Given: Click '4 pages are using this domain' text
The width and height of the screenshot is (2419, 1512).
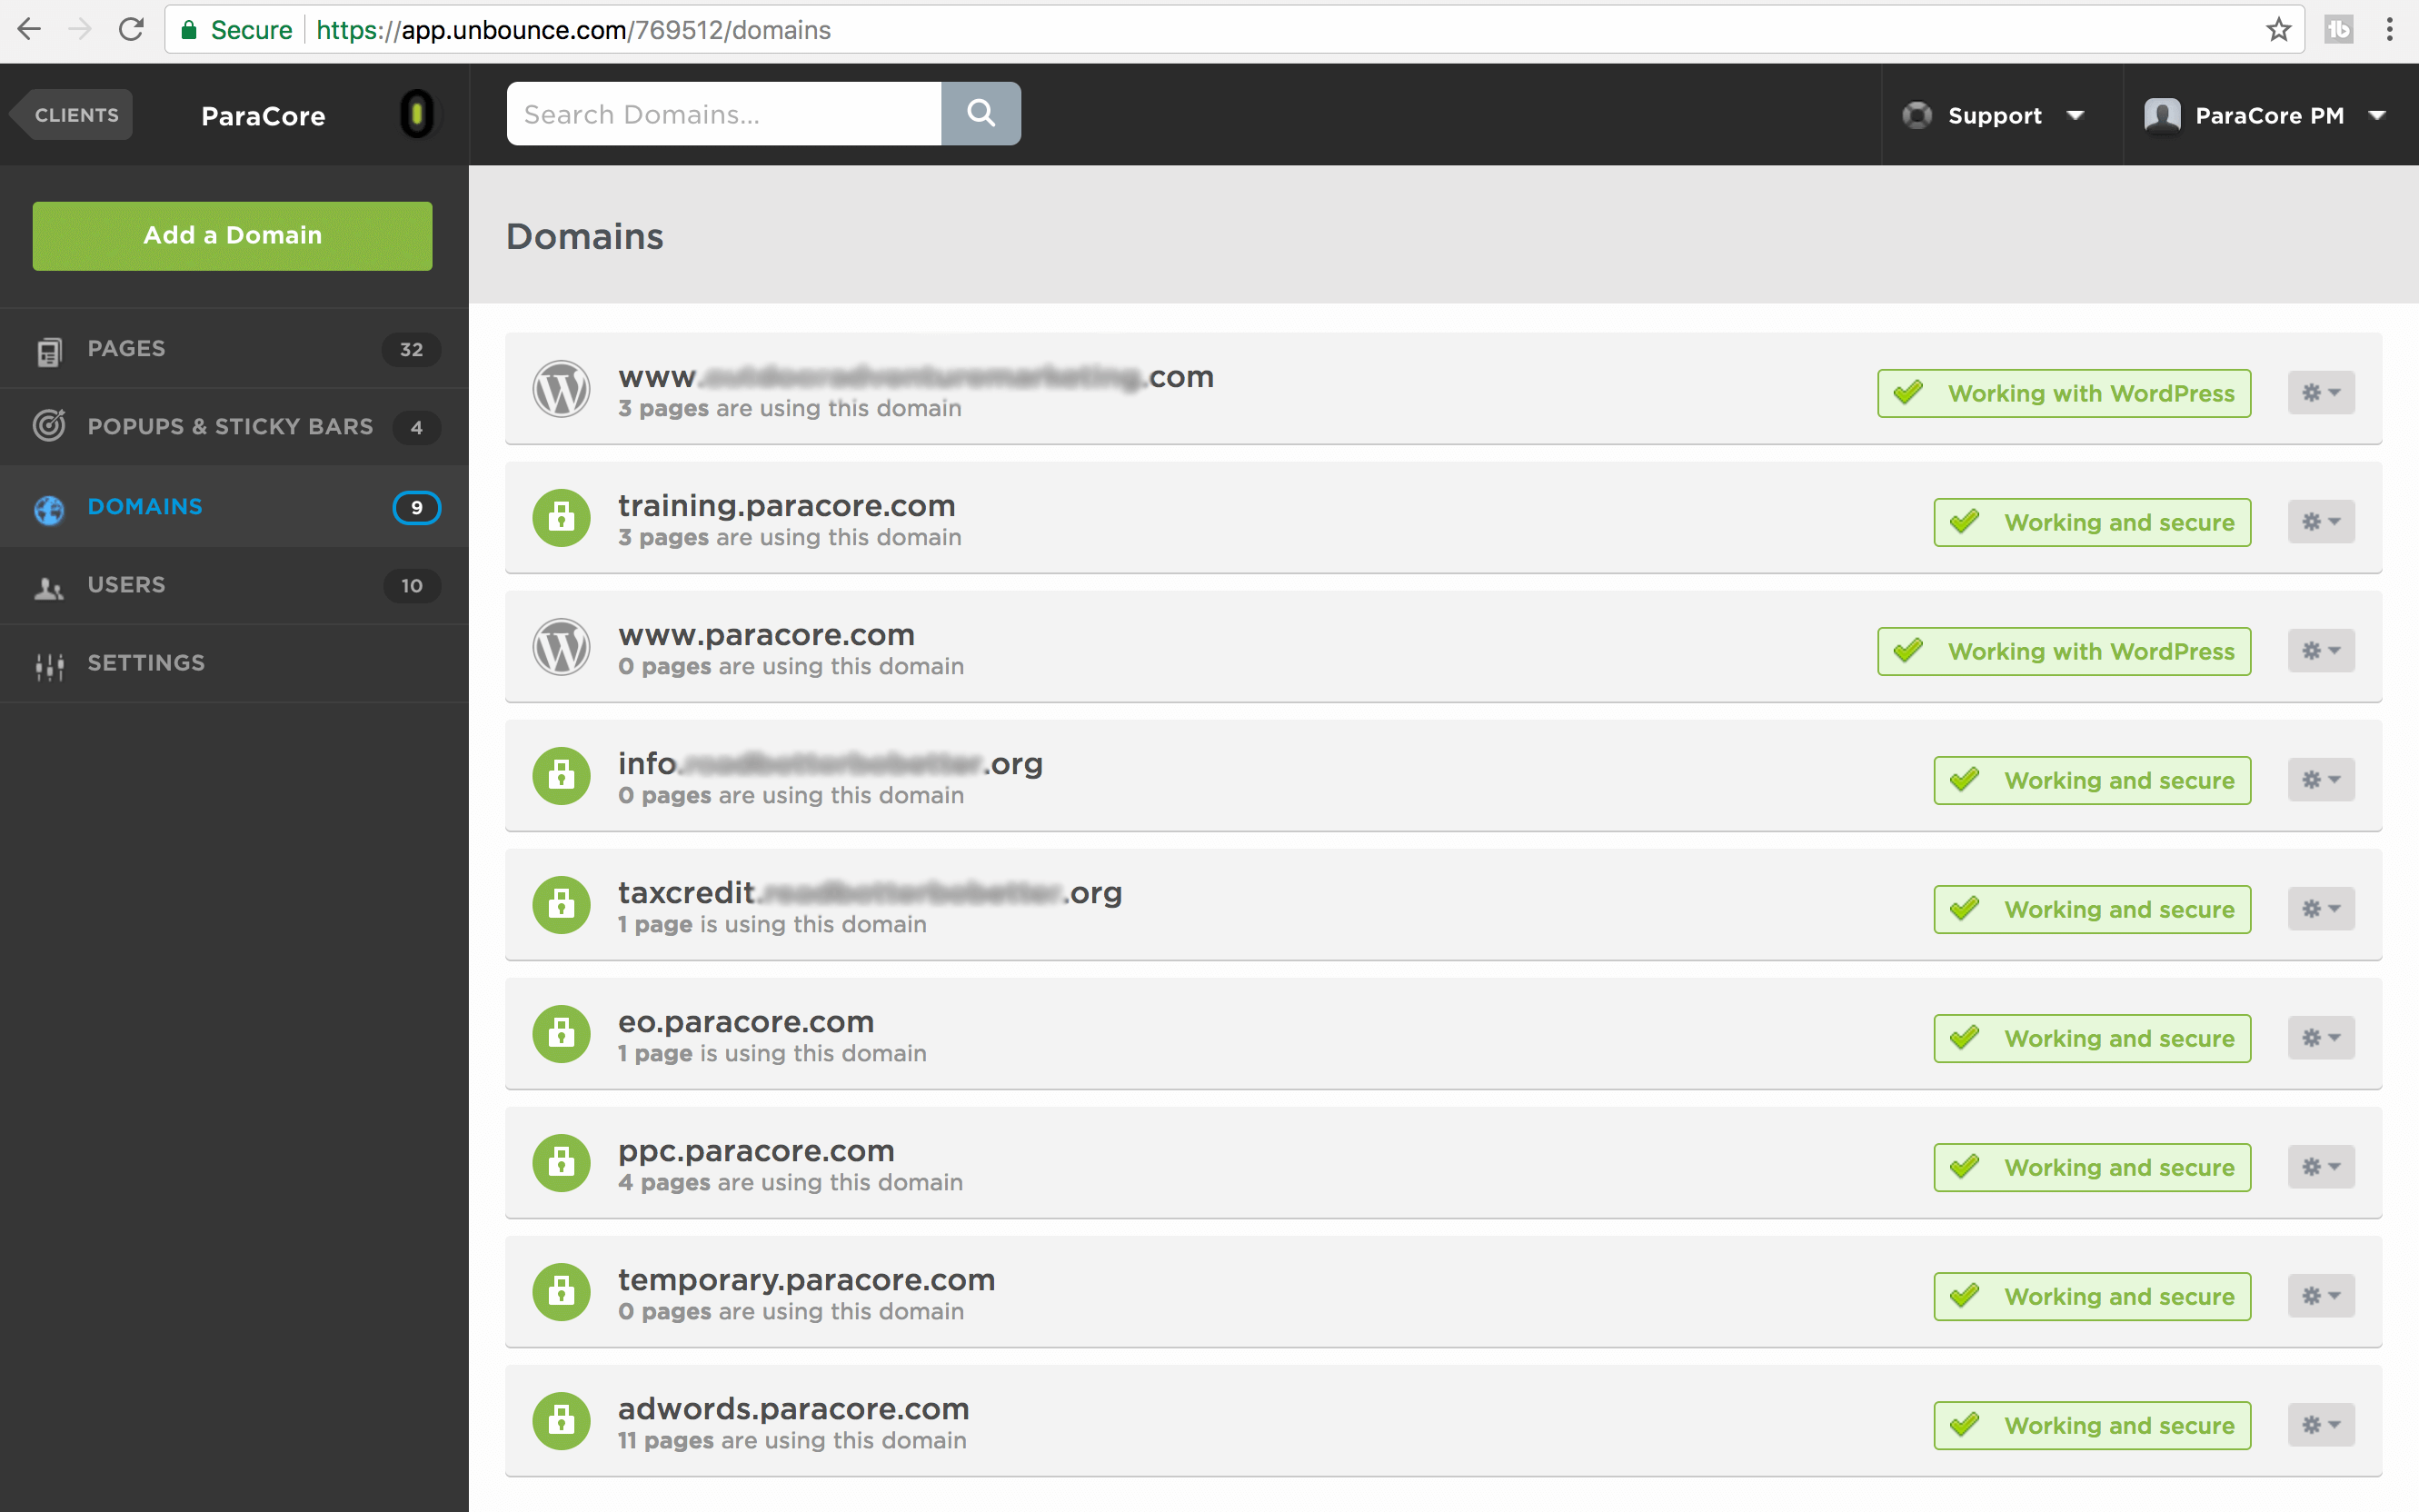Looking at the screenshot, I should pyautogui.click(x=790, y=1182).
